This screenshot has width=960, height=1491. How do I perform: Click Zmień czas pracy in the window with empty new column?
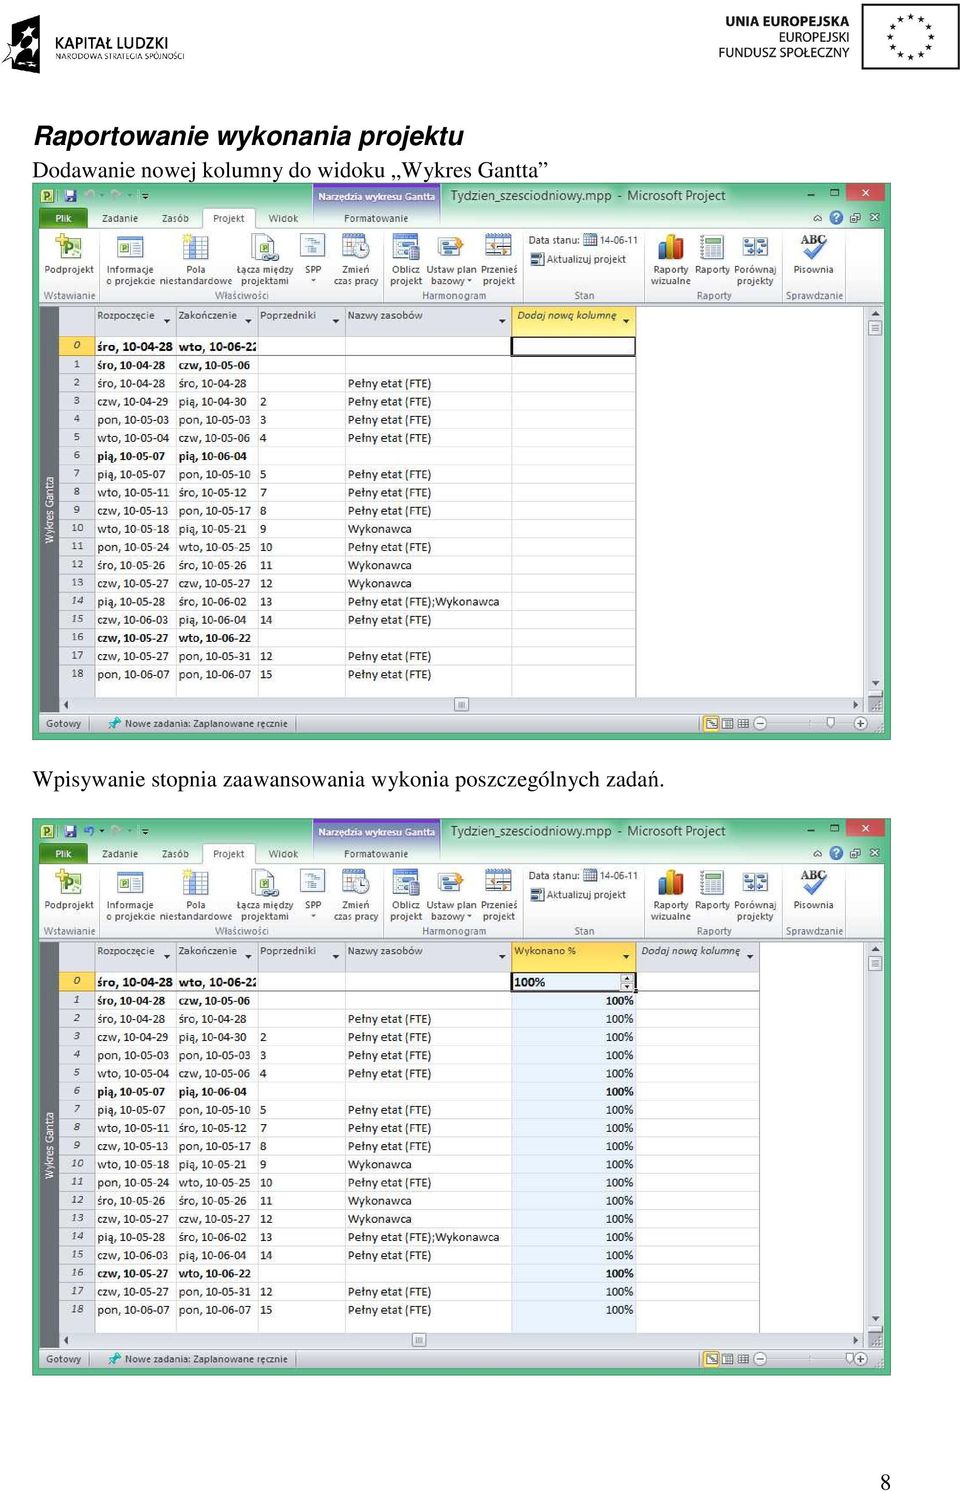(356, 258)
